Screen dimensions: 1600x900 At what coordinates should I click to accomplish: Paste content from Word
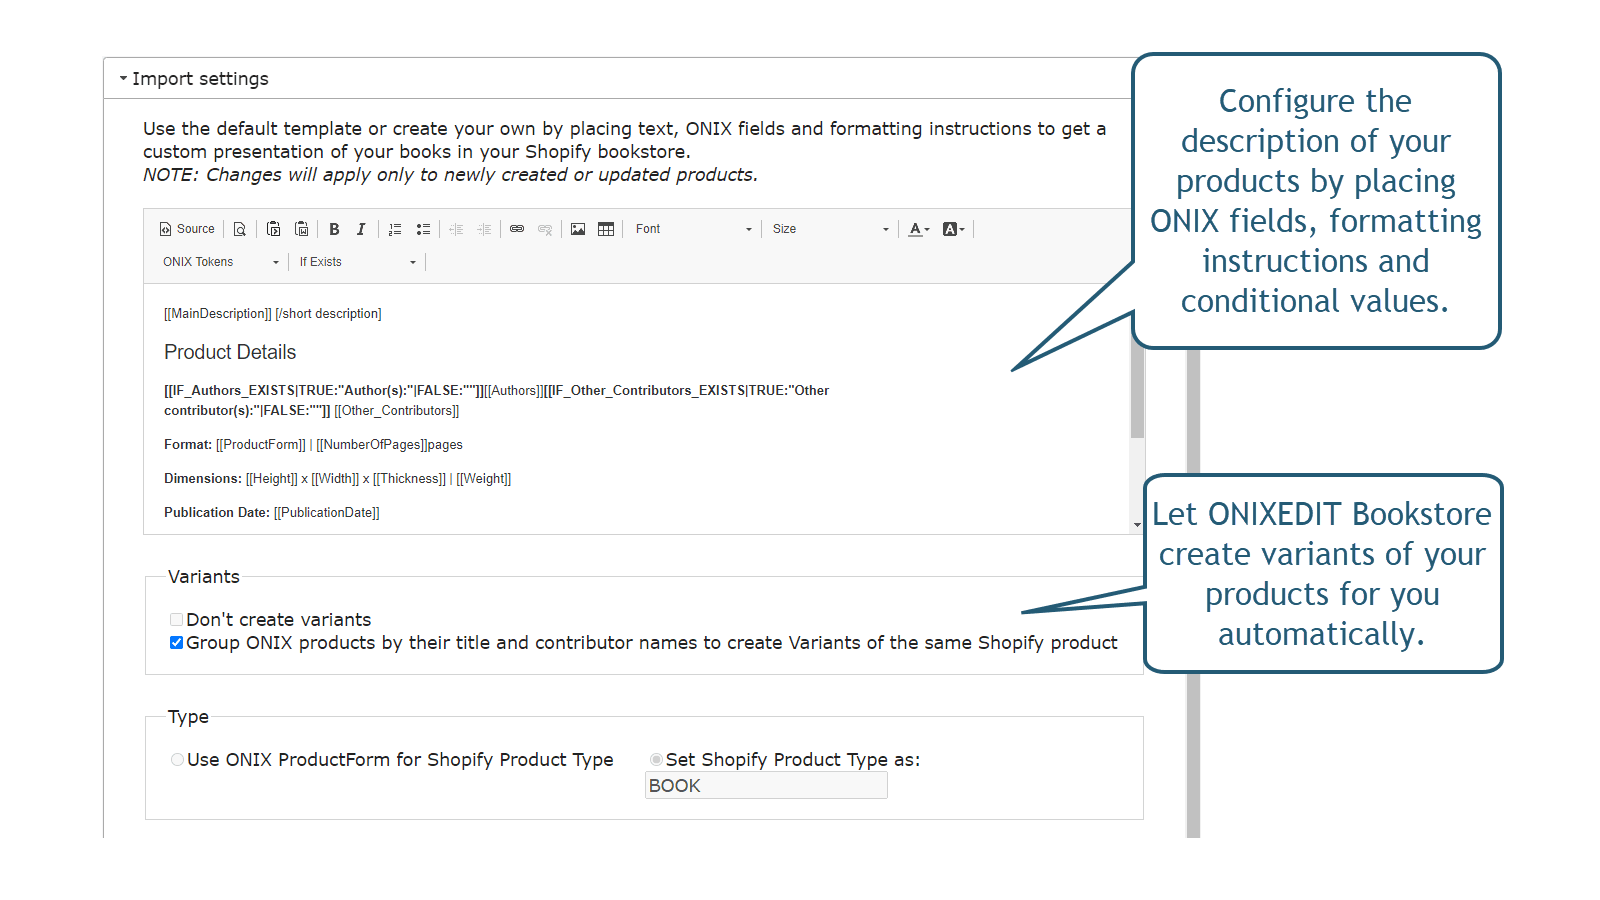[x=301, y=229]
